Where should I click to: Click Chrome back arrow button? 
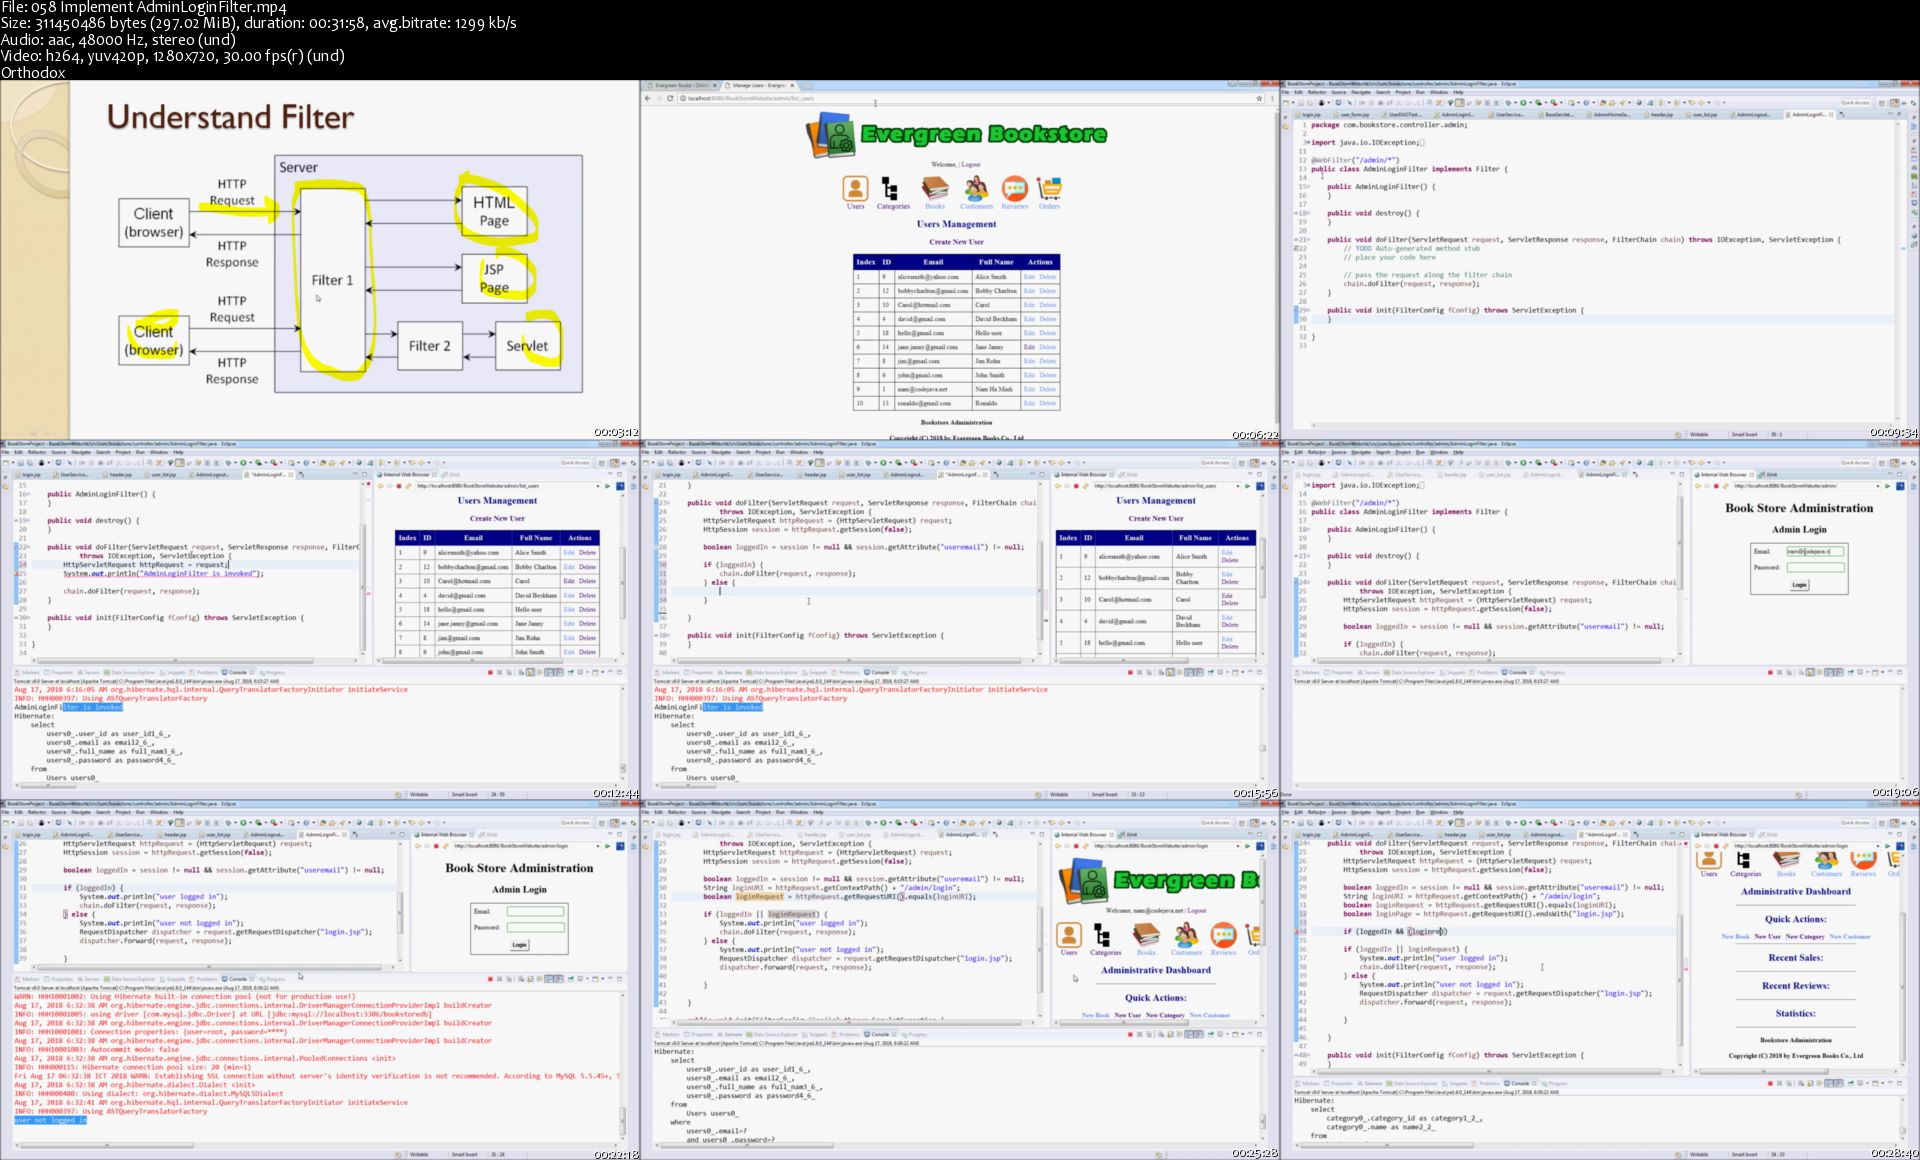[648, 98]
